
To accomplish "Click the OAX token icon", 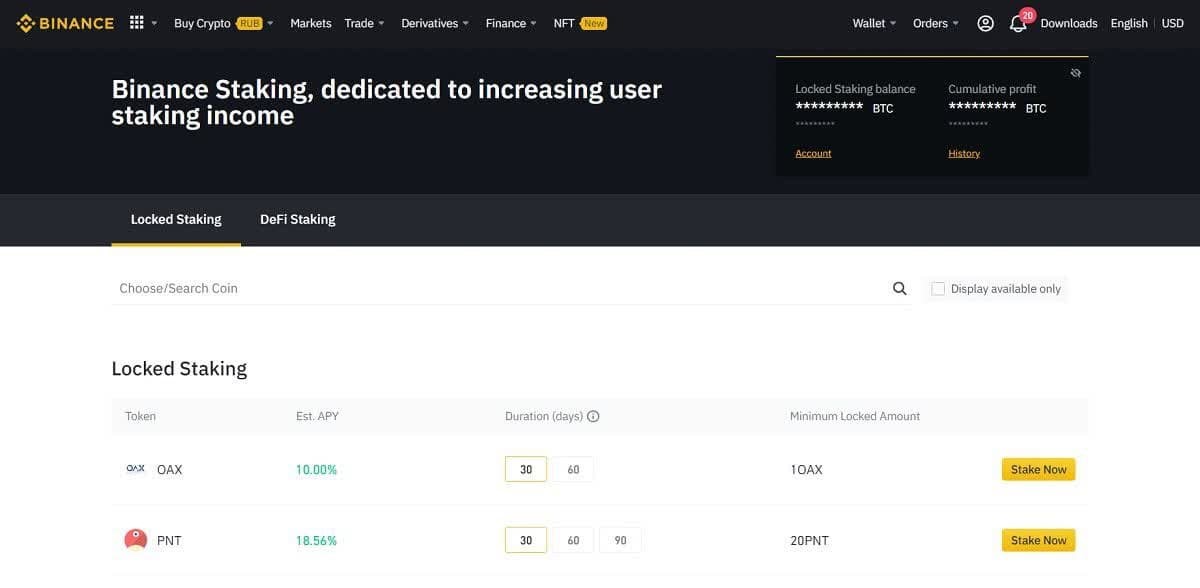I will (x=135, y=469).
